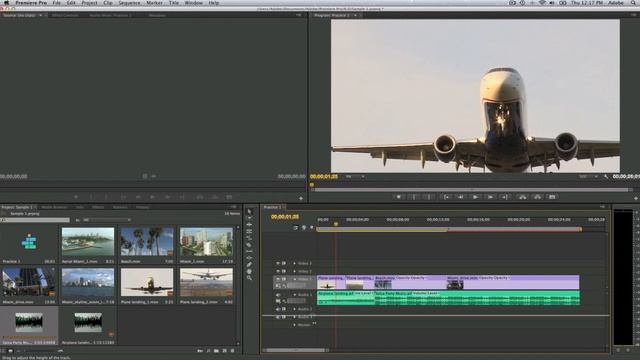Play the sequence in Program monitor
The image size is (640, 360).
(476, 197)
